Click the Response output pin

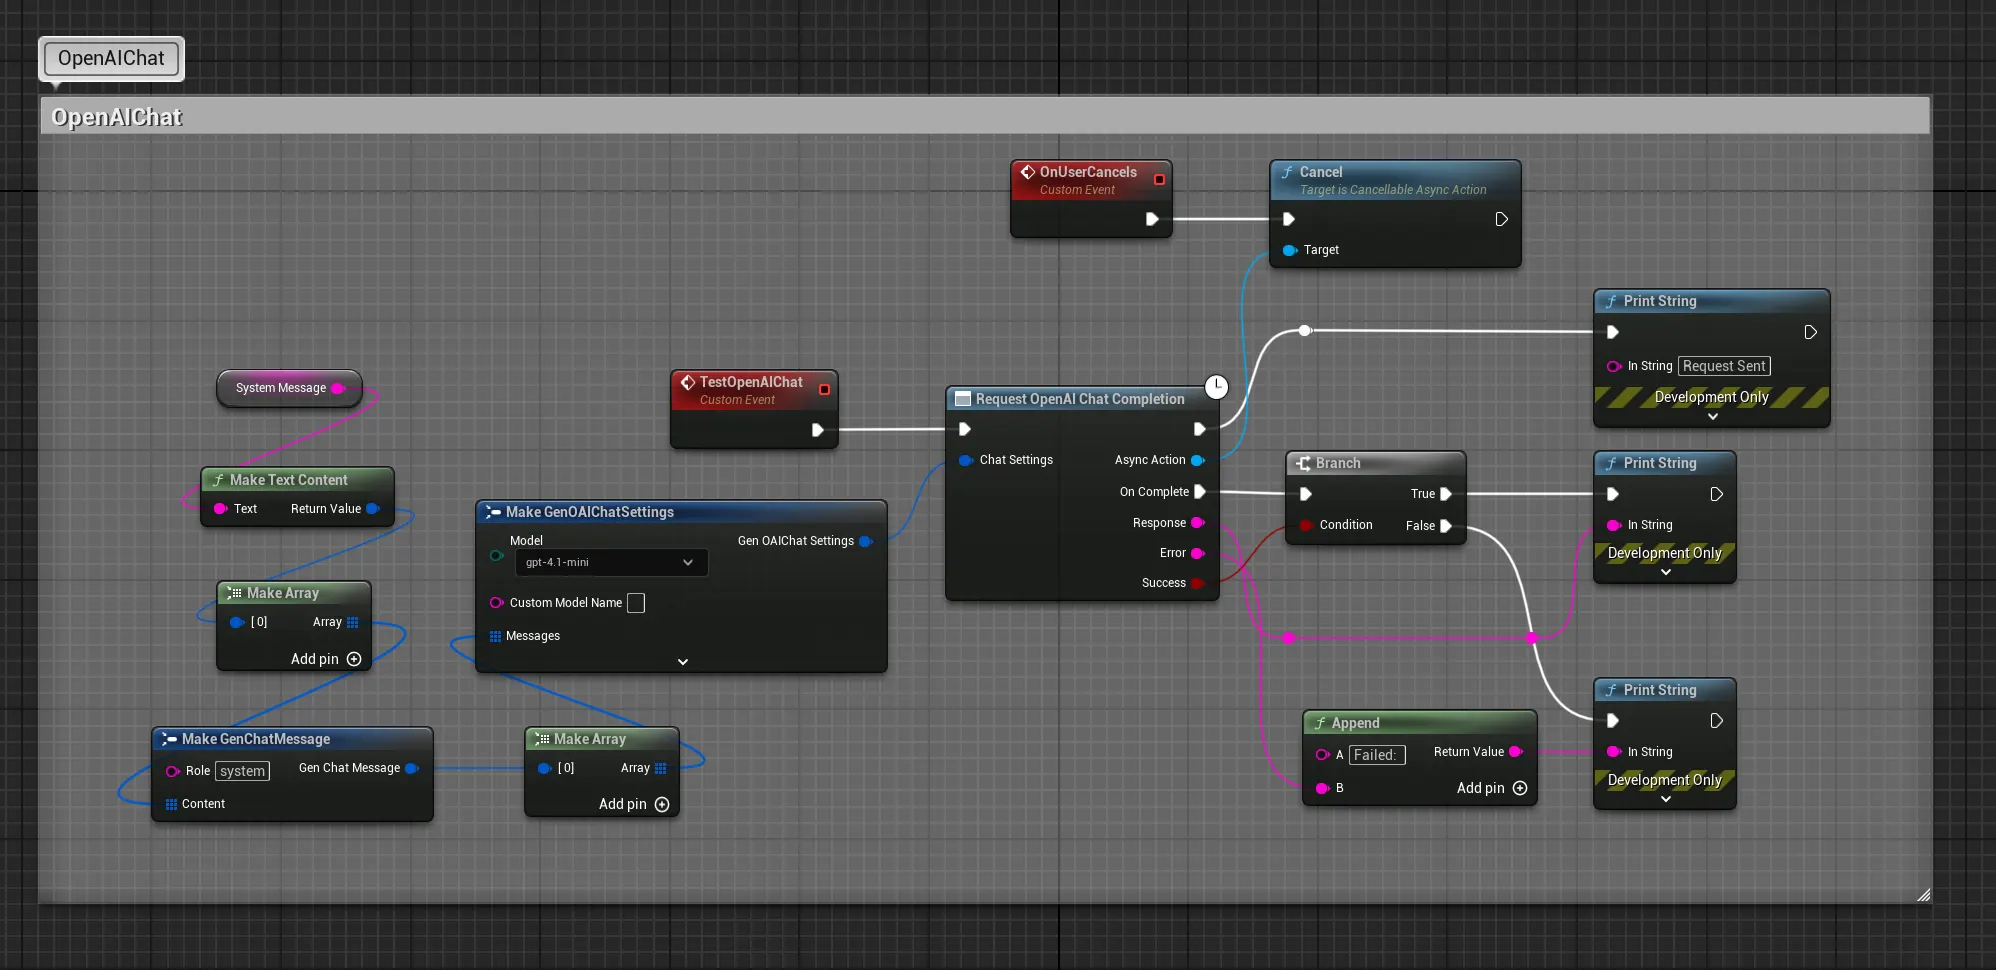[1198, 523]
